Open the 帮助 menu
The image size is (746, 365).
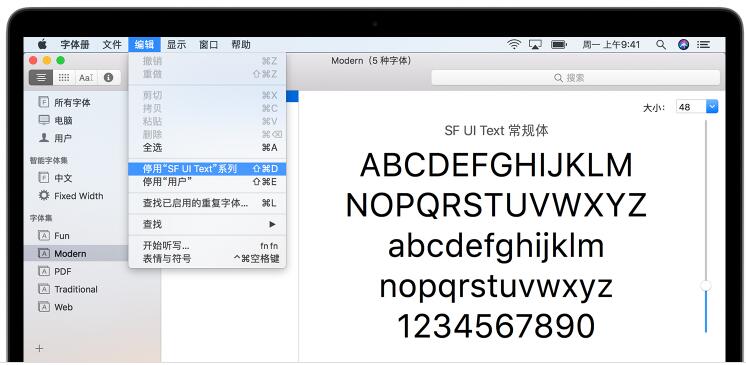[241, 45]
